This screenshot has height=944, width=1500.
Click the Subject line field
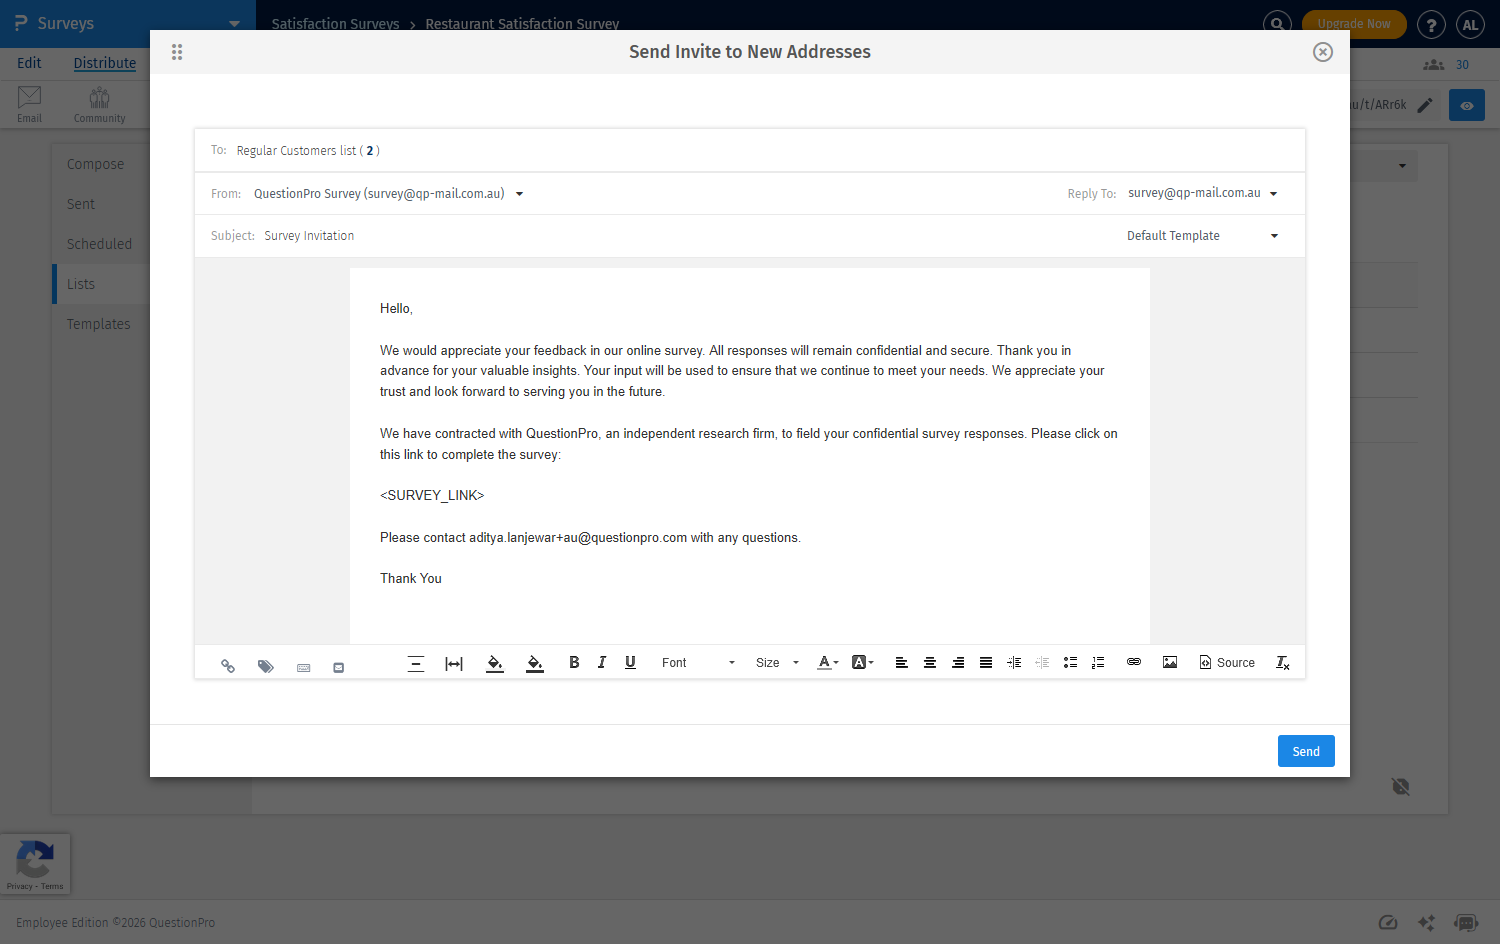309,235
